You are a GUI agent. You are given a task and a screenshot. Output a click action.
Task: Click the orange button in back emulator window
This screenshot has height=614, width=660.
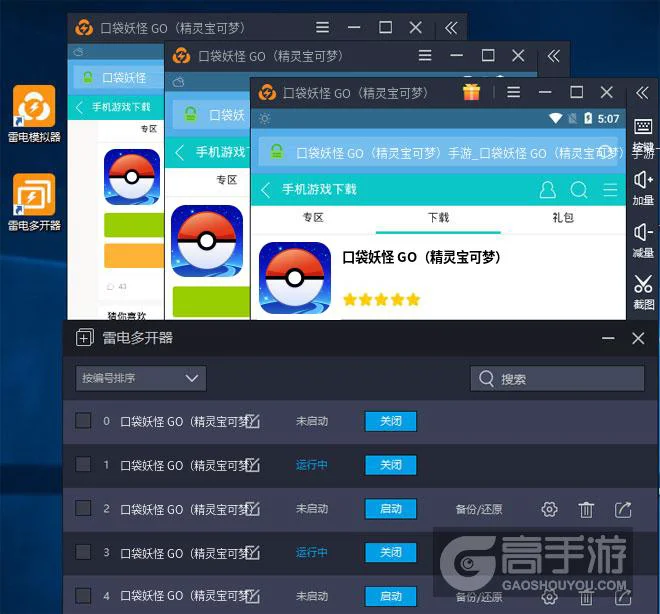tap(134, 255)
